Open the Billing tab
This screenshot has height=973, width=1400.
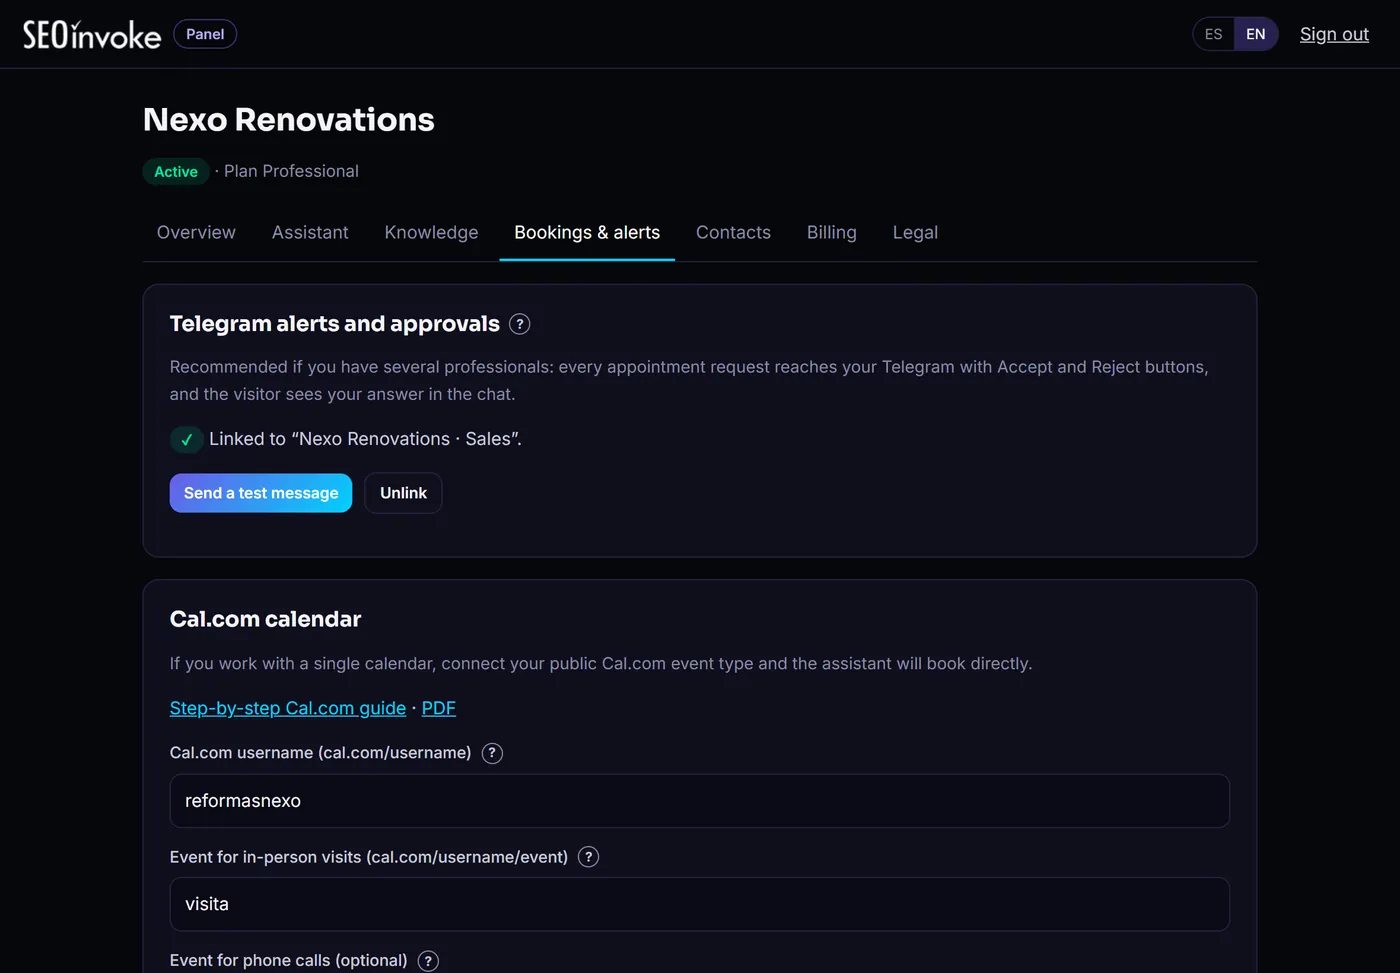832,232
